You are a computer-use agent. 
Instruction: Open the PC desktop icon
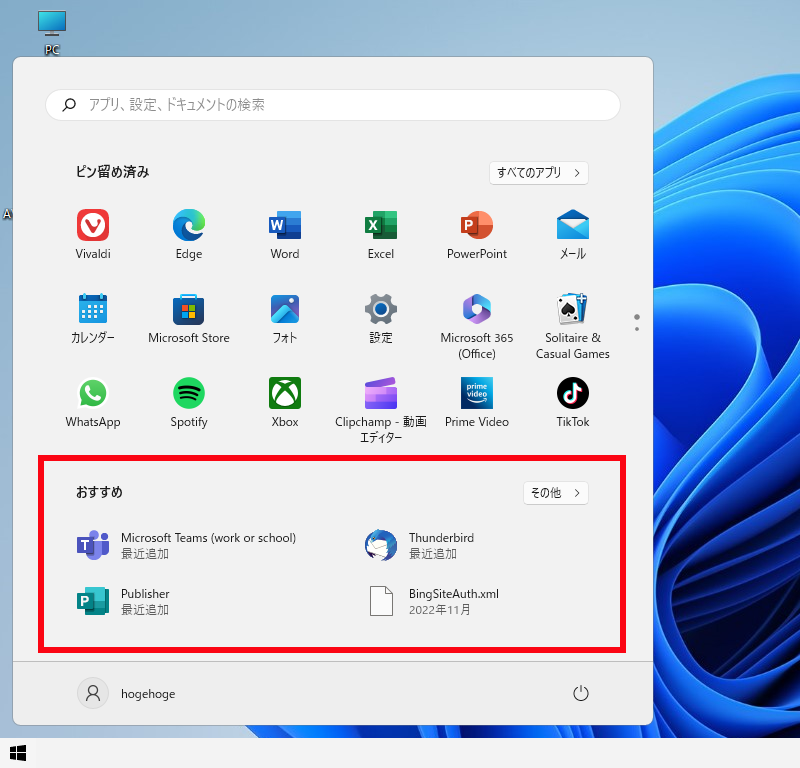pos(52,32)
